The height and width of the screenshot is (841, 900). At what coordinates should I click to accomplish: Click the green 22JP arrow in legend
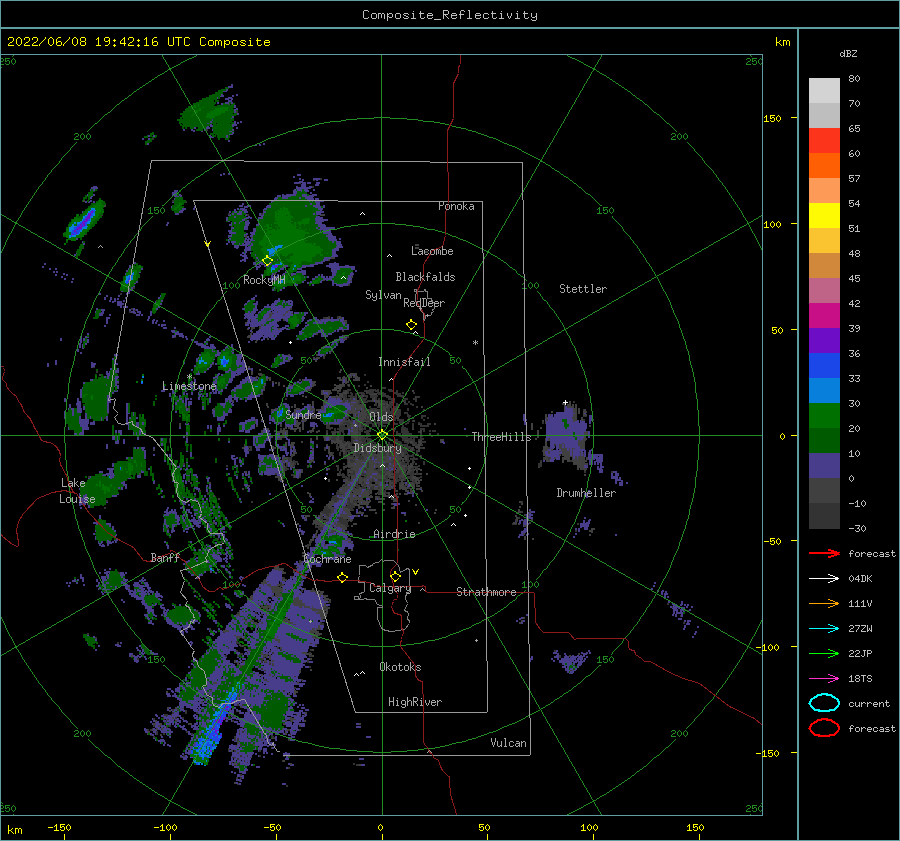click(824, 653)
